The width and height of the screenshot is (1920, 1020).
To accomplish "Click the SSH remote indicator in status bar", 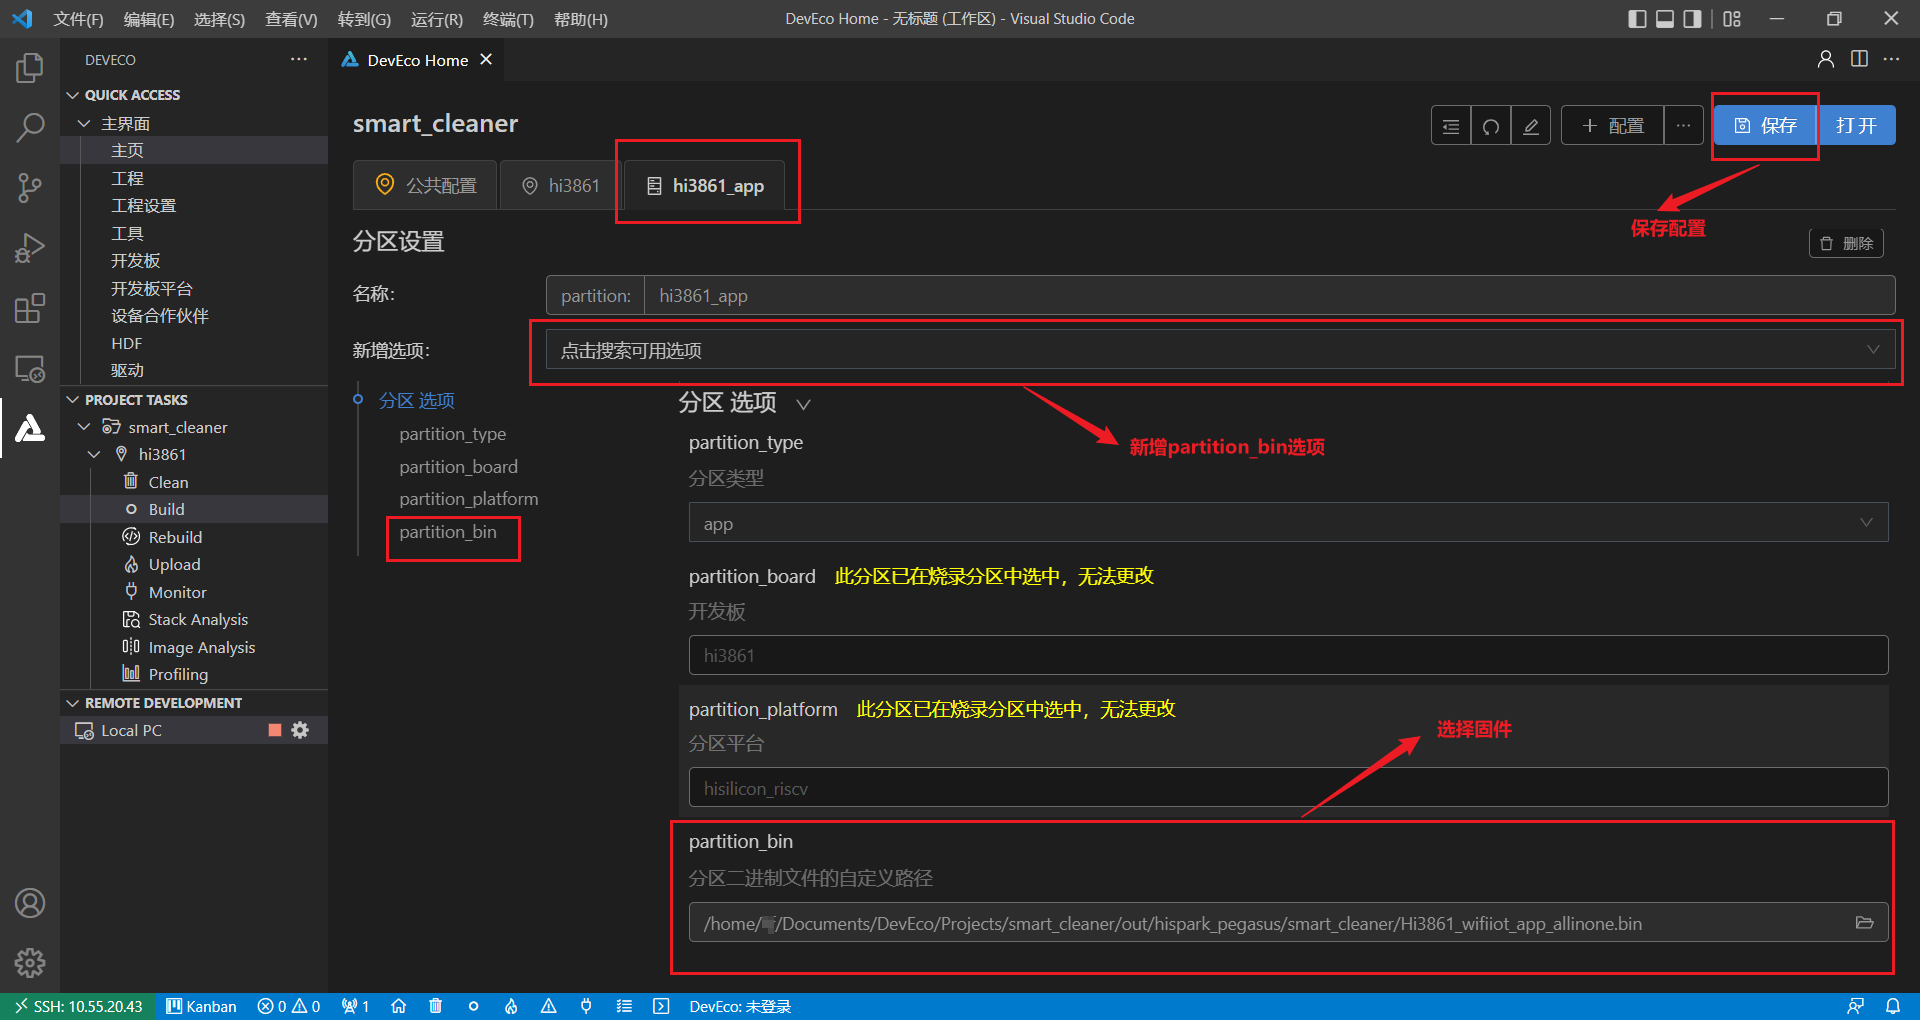I will (78, 1006).
